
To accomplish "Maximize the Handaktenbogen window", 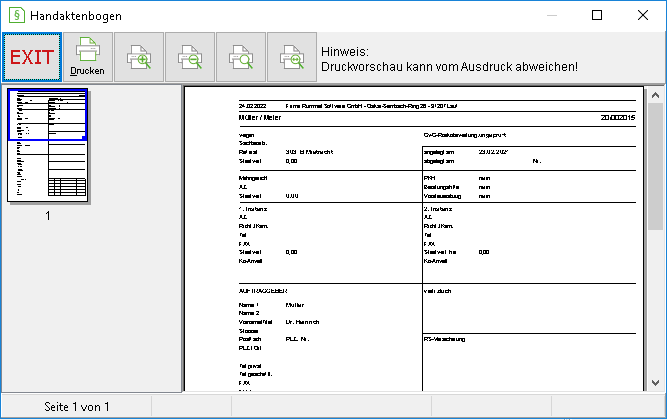I will click(597, 15).
